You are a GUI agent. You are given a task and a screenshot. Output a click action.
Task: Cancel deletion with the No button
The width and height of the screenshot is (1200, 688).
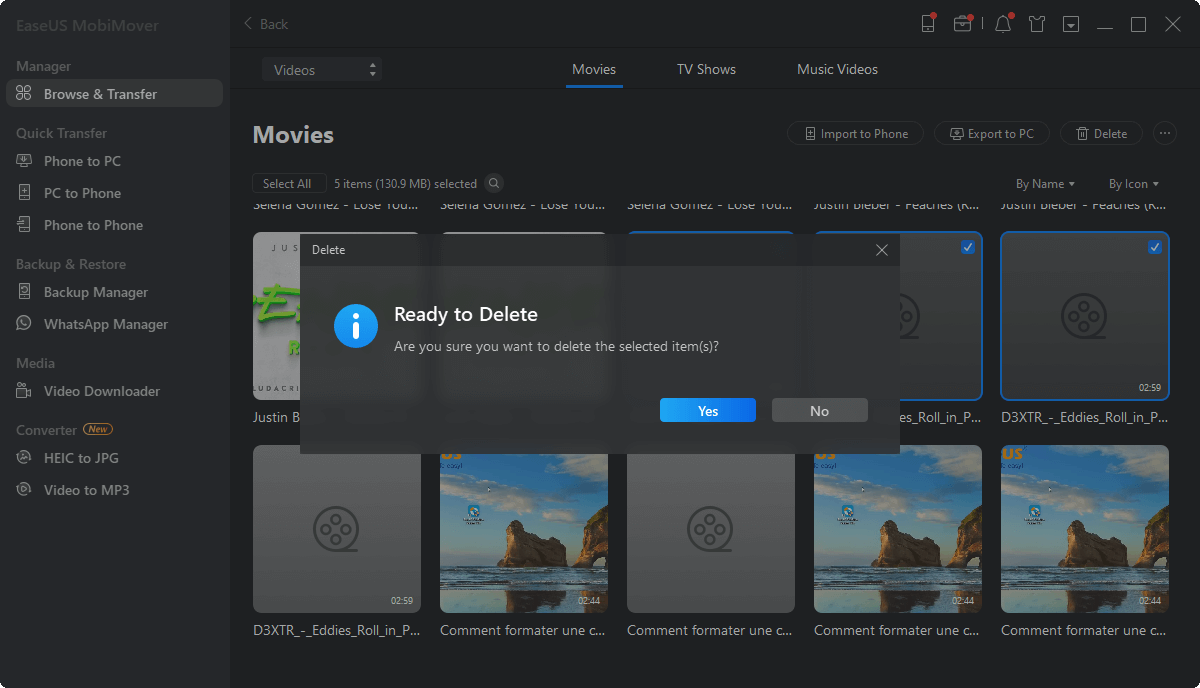819,411
